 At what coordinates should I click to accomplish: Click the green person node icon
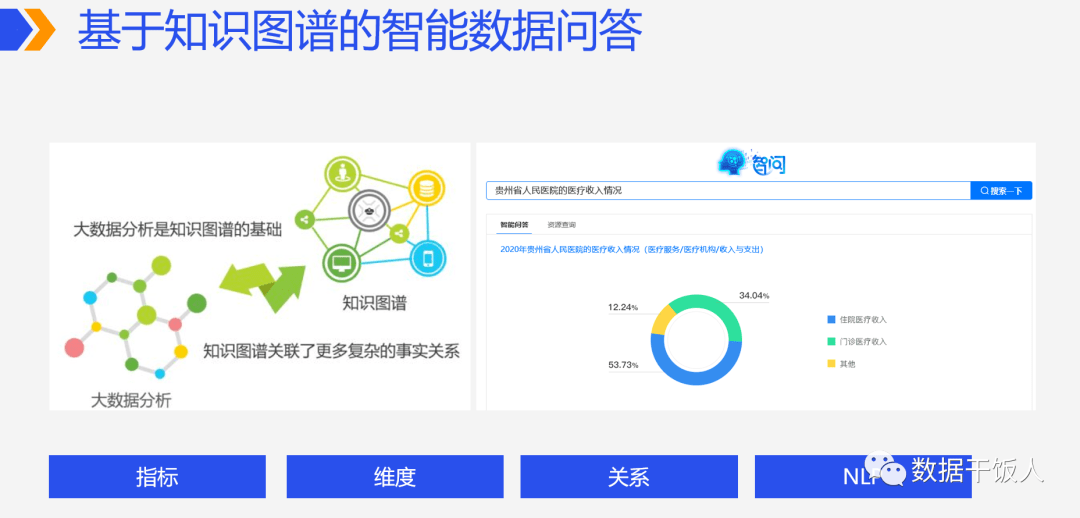(341, 174)
